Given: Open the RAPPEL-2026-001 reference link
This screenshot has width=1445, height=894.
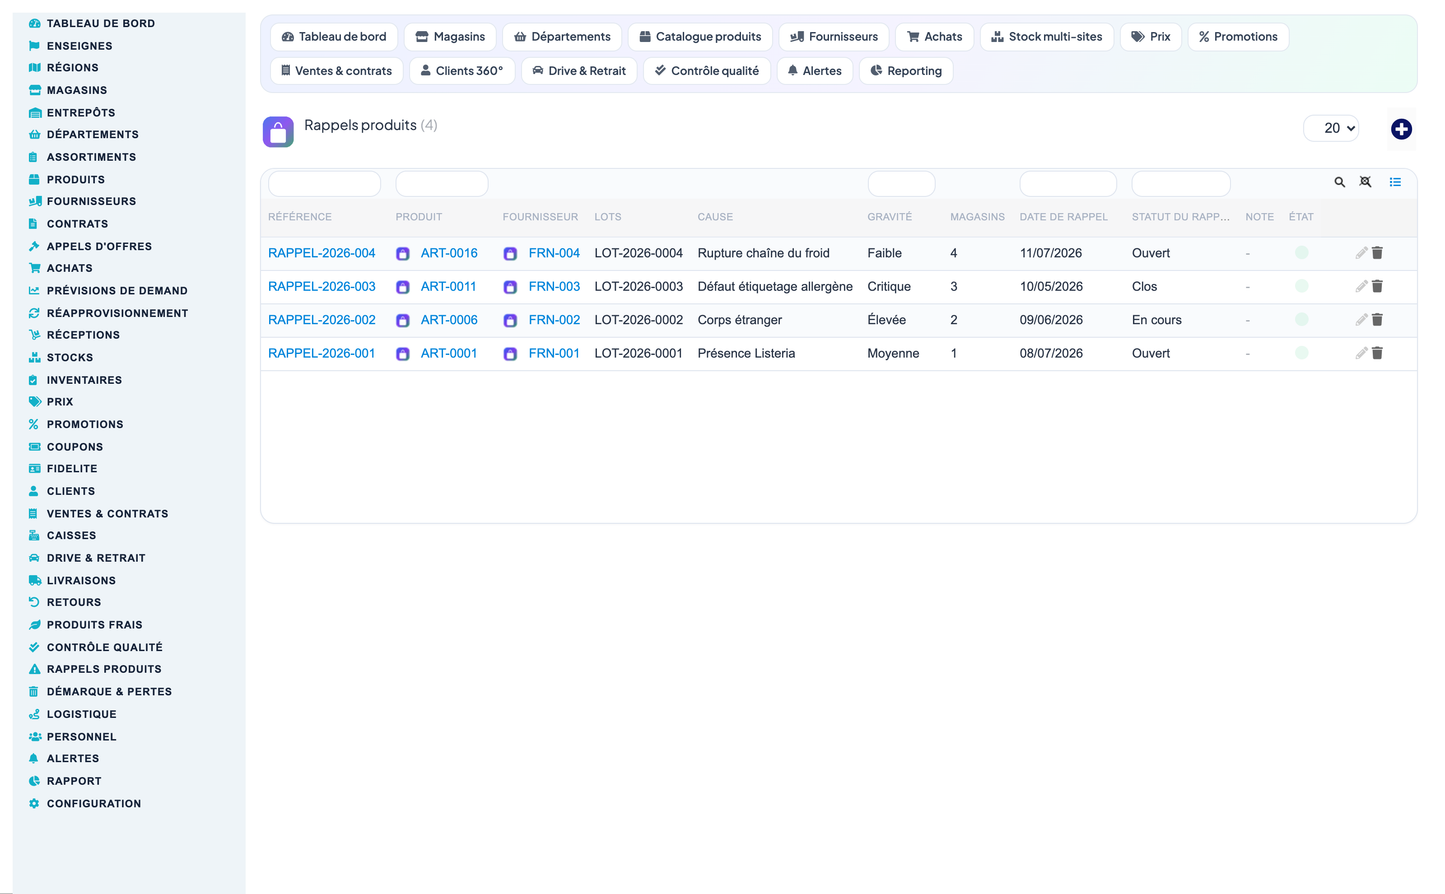Looking at the screenshot, I should (322, 353).
